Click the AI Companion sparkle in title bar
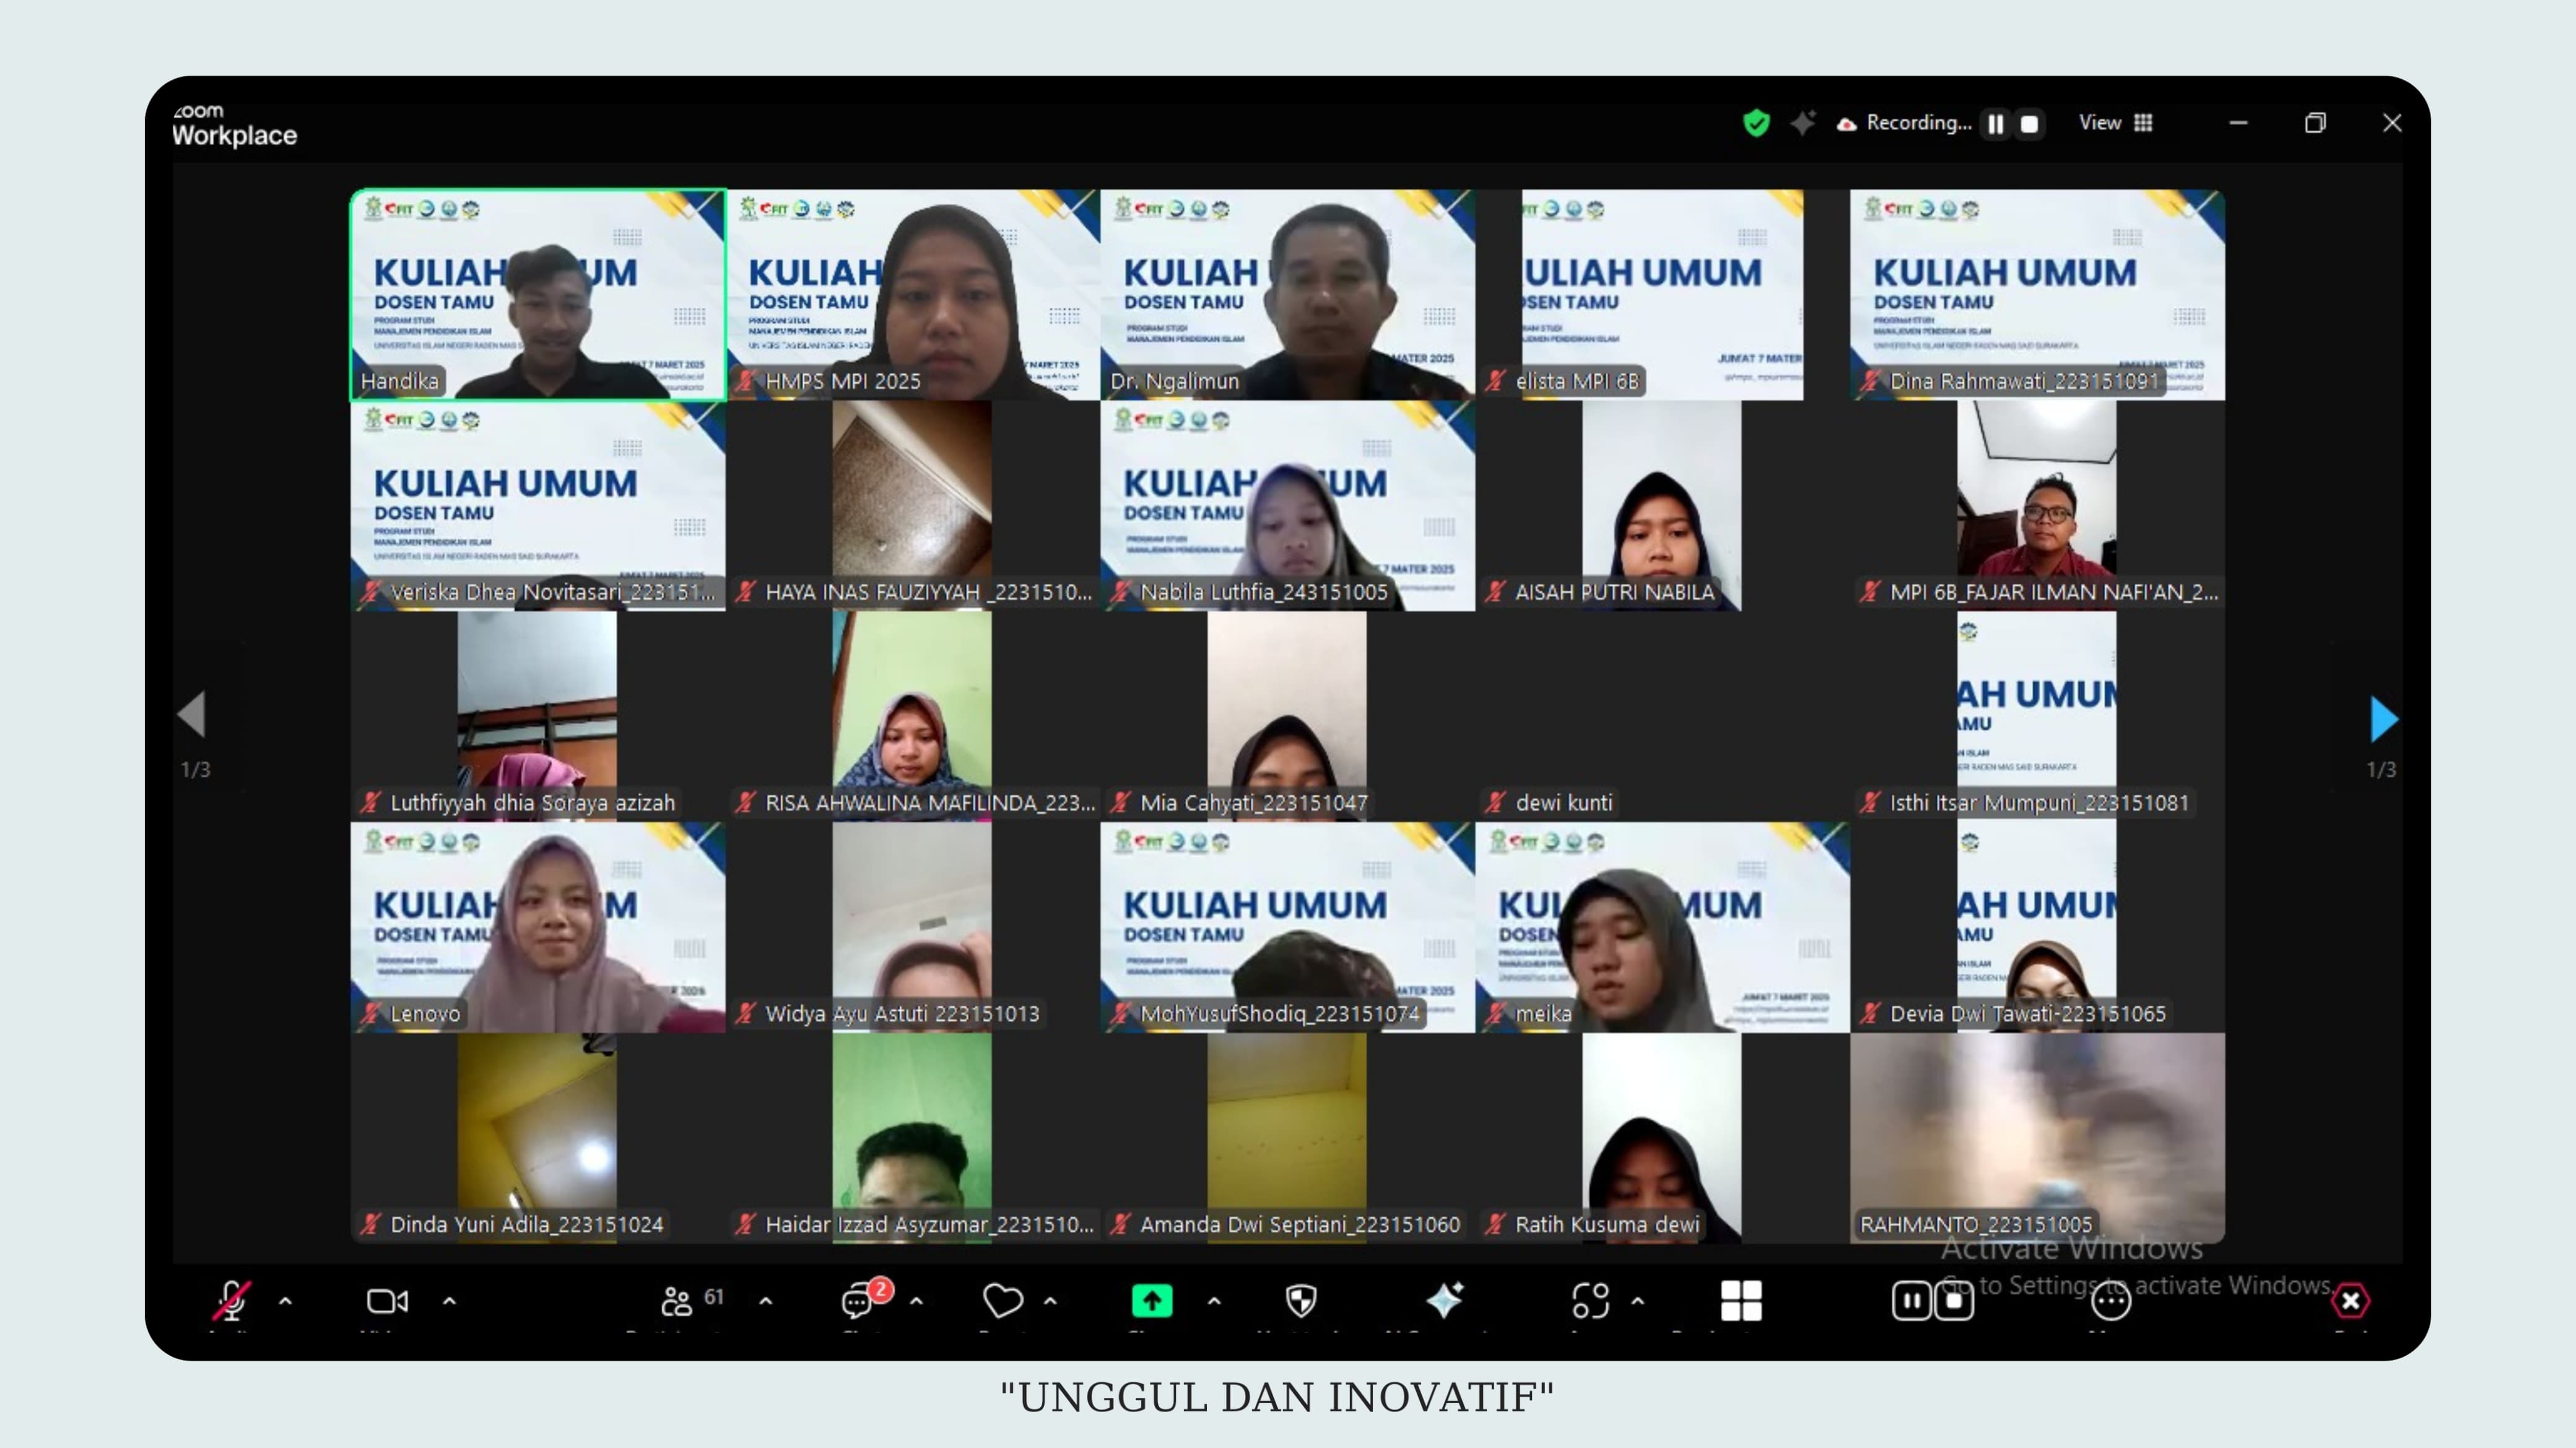 tap(1802, 123)
